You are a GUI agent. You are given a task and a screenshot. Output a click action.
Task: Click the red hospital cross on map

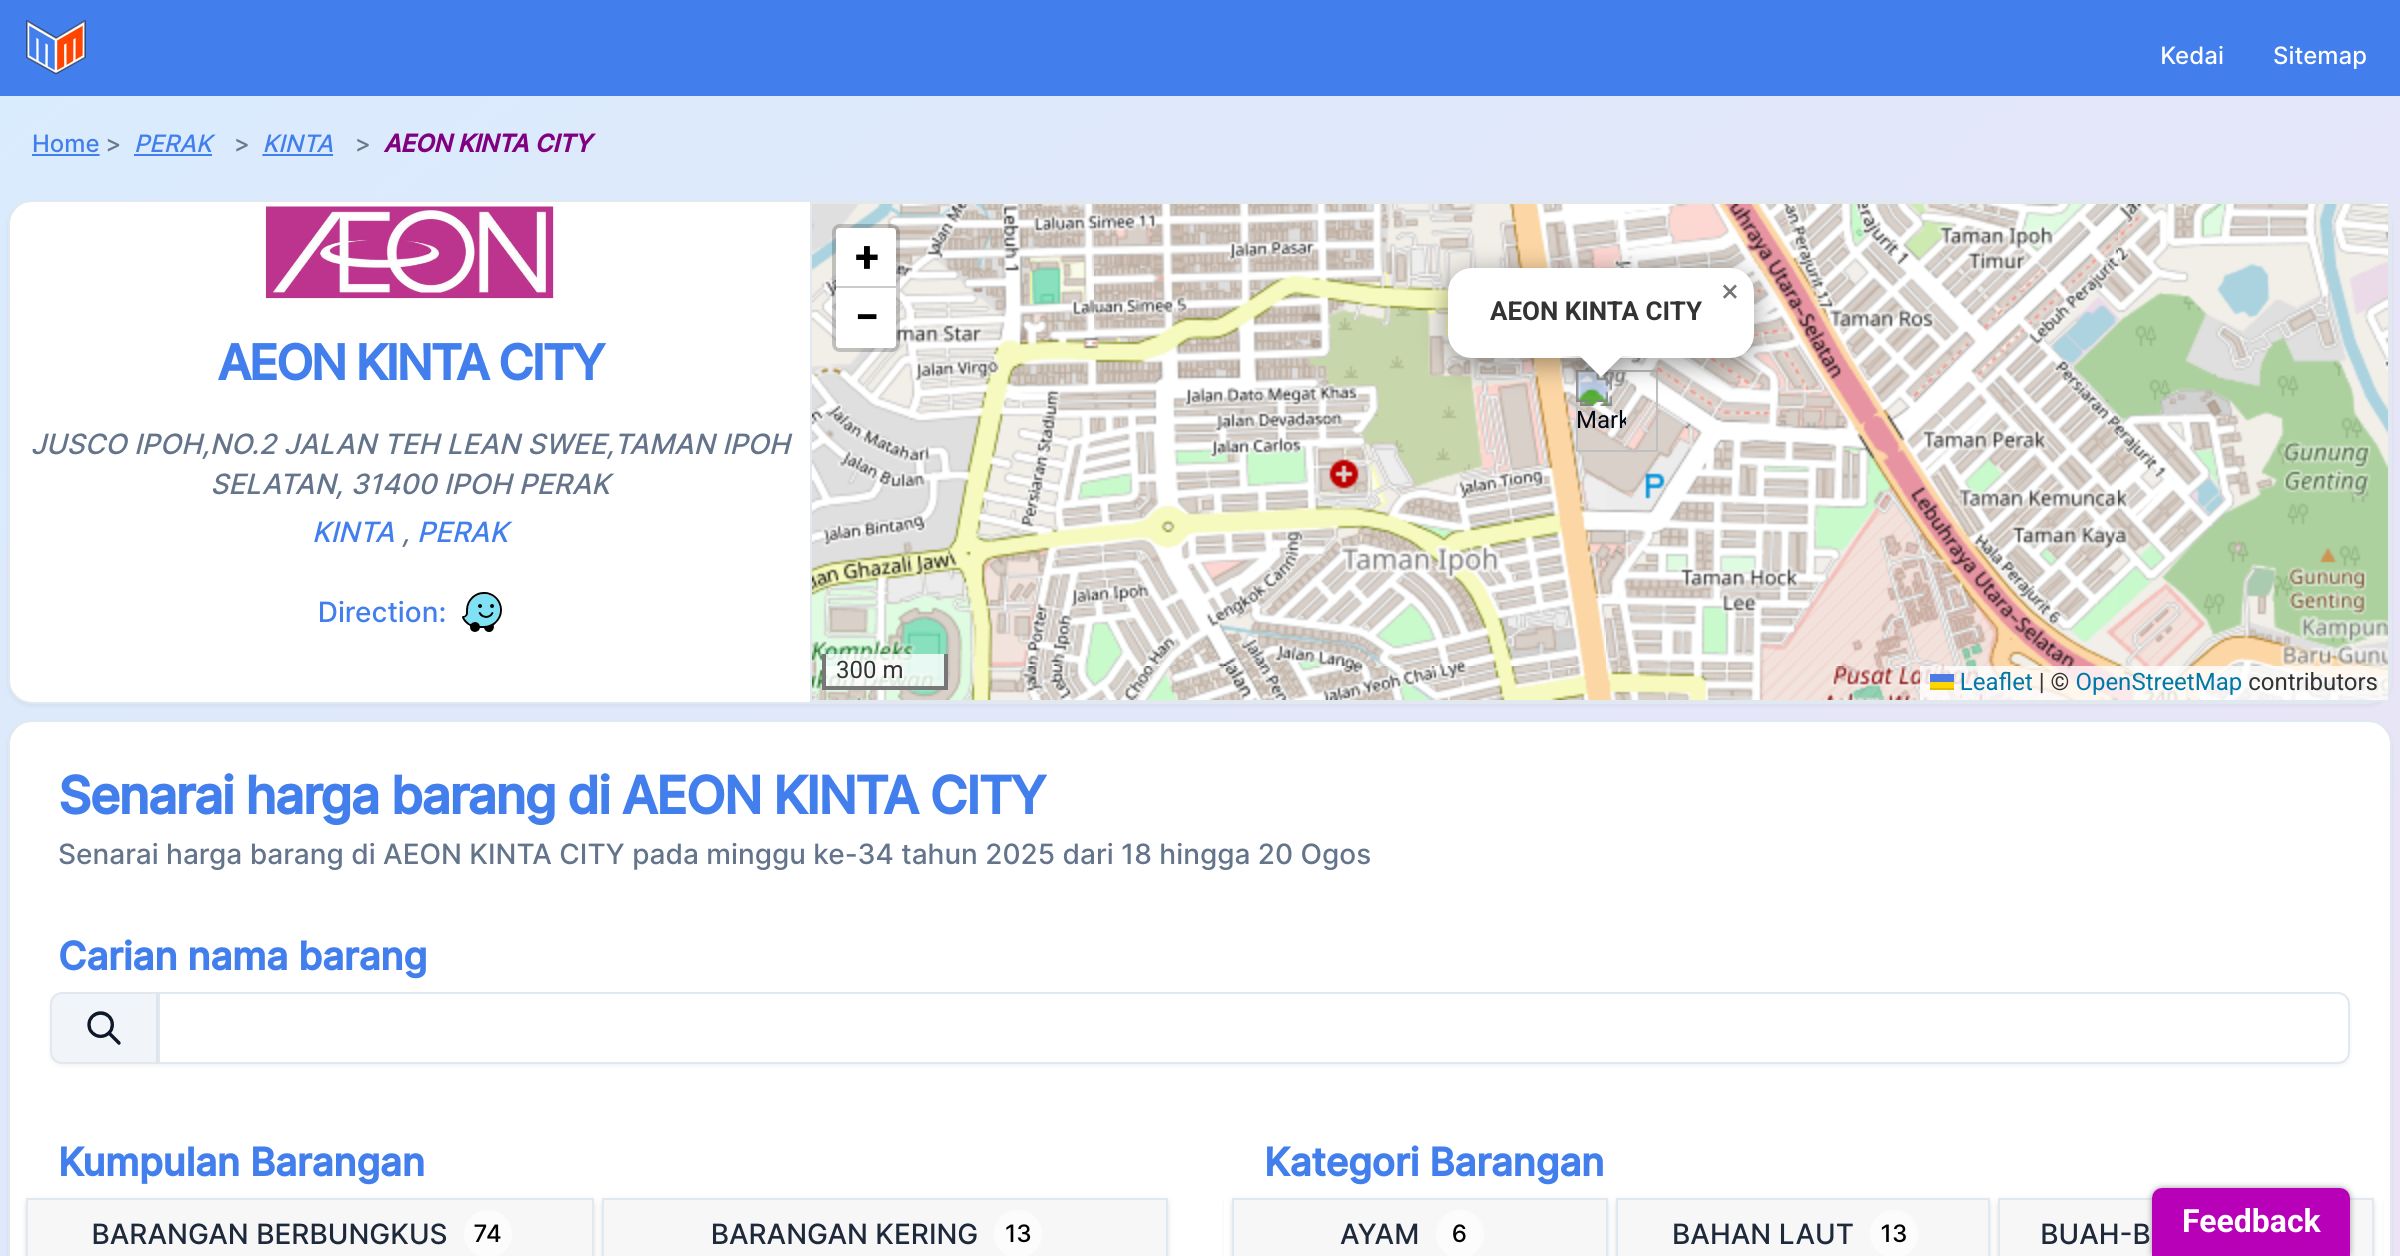coord(1343,474)
